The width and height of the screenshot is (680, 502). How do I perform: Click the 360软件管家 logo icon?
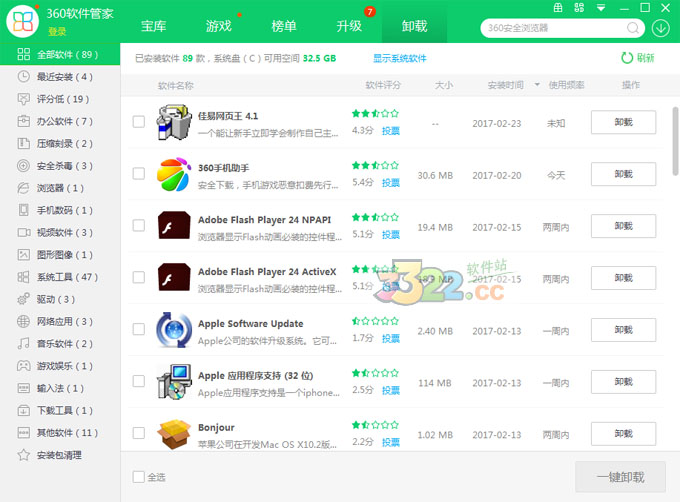pos(23,21)
